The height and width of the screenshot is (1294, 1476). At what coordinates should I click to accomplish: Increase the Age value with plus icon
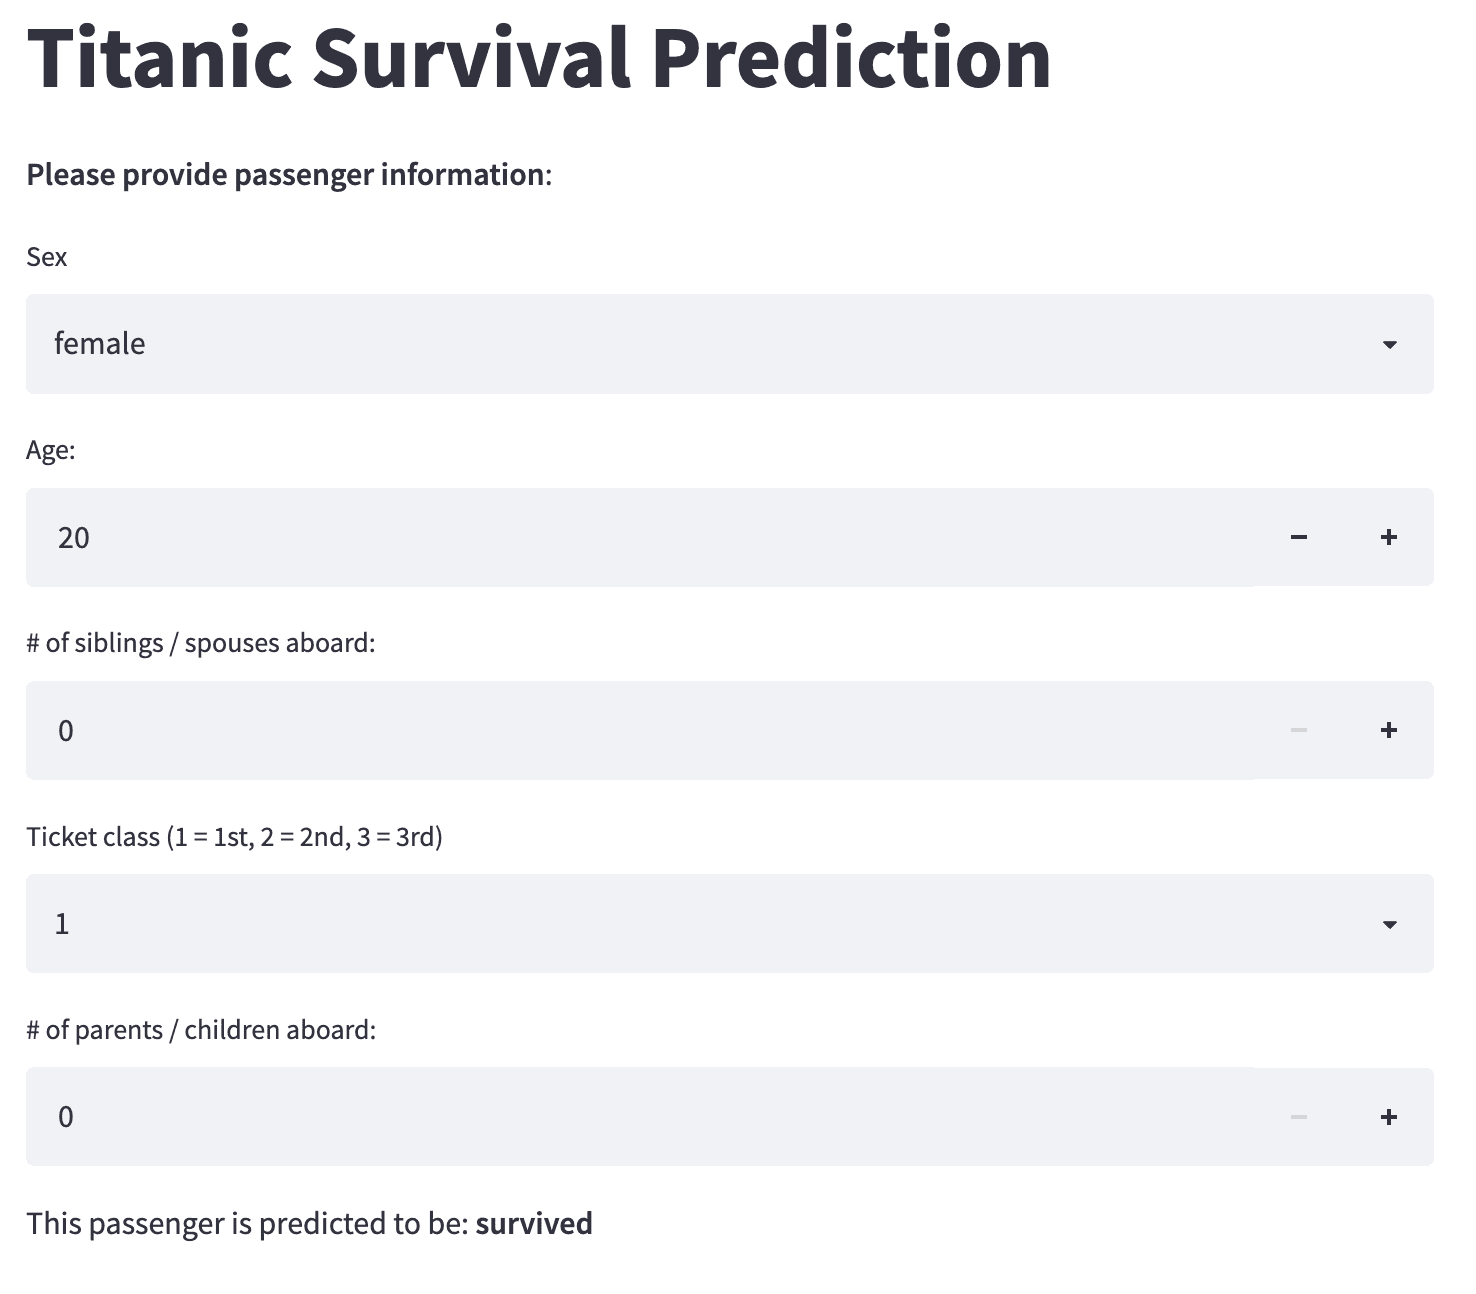[1388, 537]
